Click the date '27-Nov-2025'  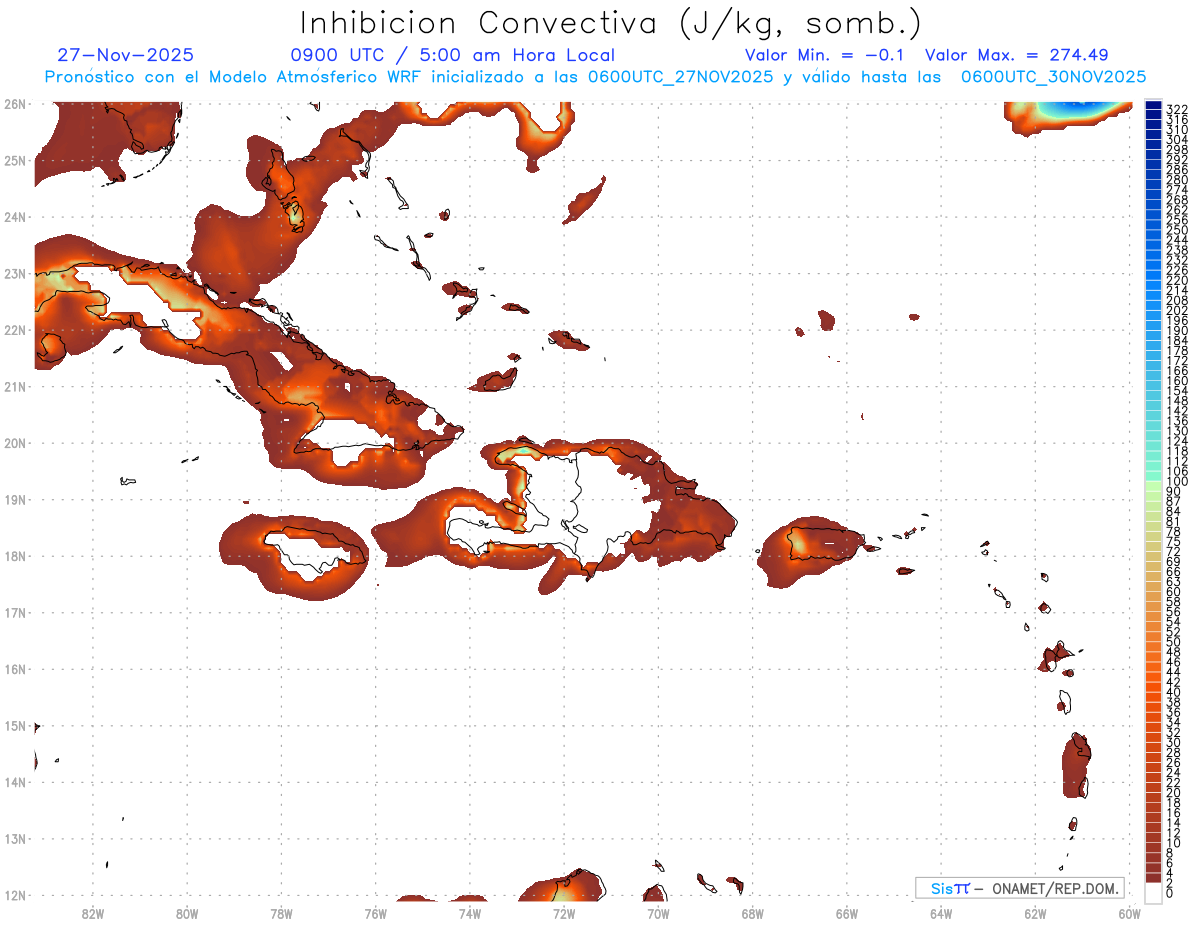tap(126, 55)
